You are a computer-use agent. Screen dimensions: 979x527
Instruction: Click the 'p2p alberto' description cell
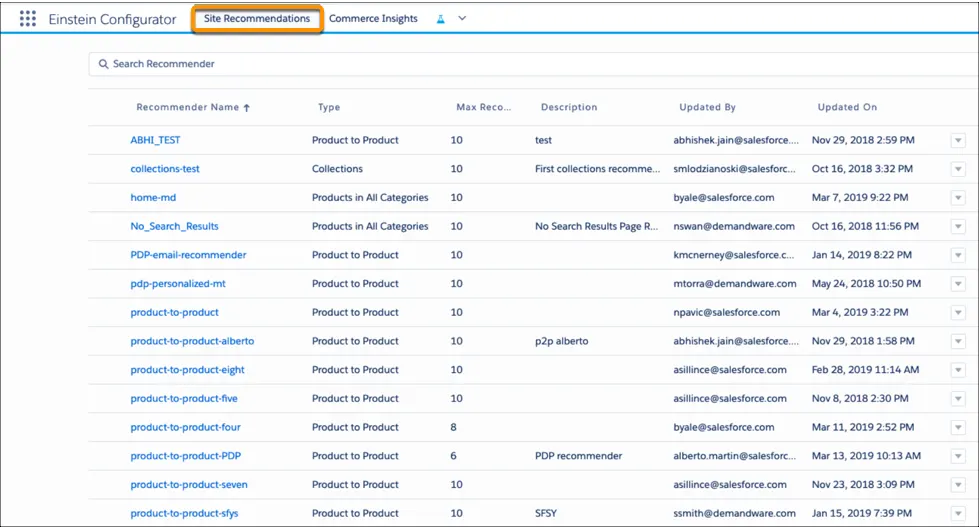click(x=561, y=341)
